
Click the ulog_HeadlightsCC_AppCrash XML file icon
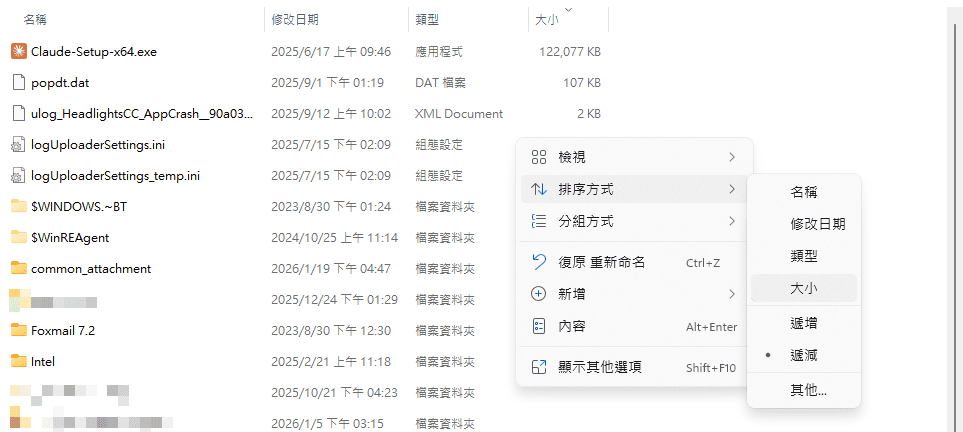(x=19, y=114)
